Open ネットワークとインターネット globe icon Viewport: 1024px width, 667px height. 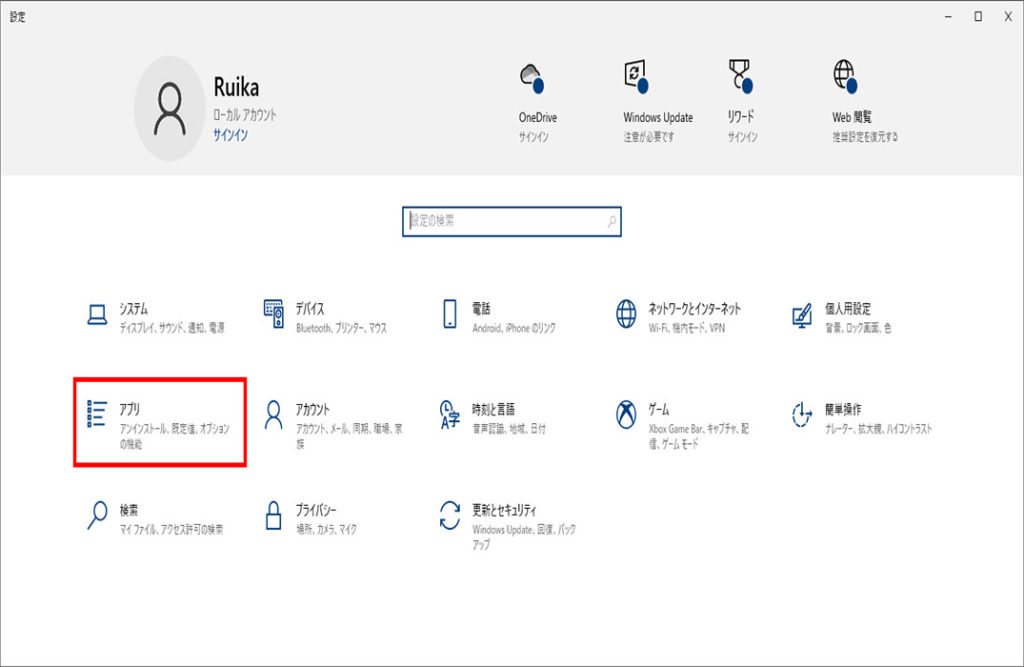(626, 315)
